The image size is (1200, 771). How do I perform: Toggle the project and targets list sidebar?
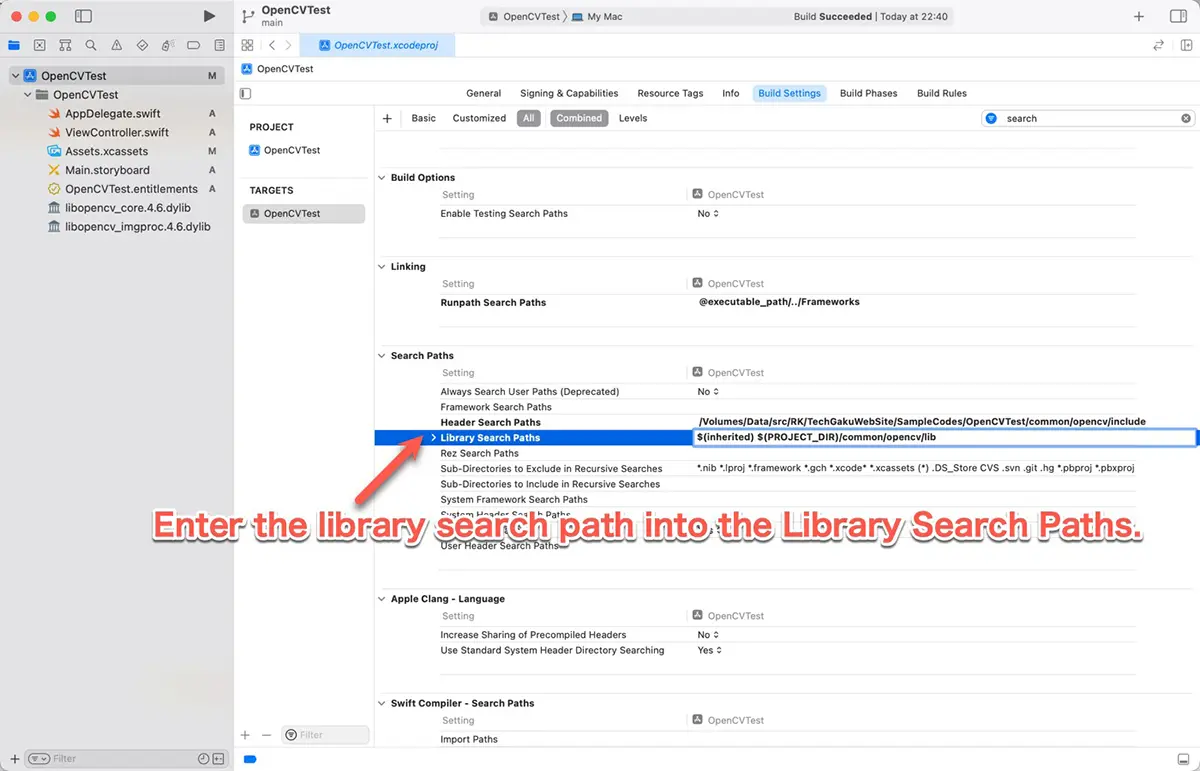point(246,93)
